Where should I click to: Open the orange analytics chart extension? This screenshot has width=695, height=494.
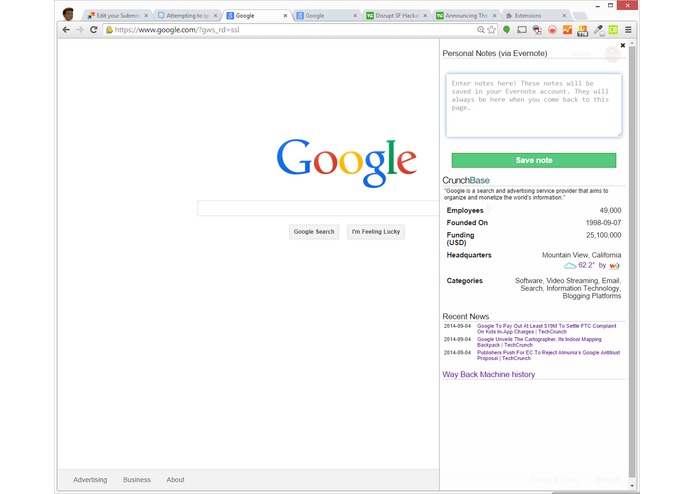click(567, 30)
